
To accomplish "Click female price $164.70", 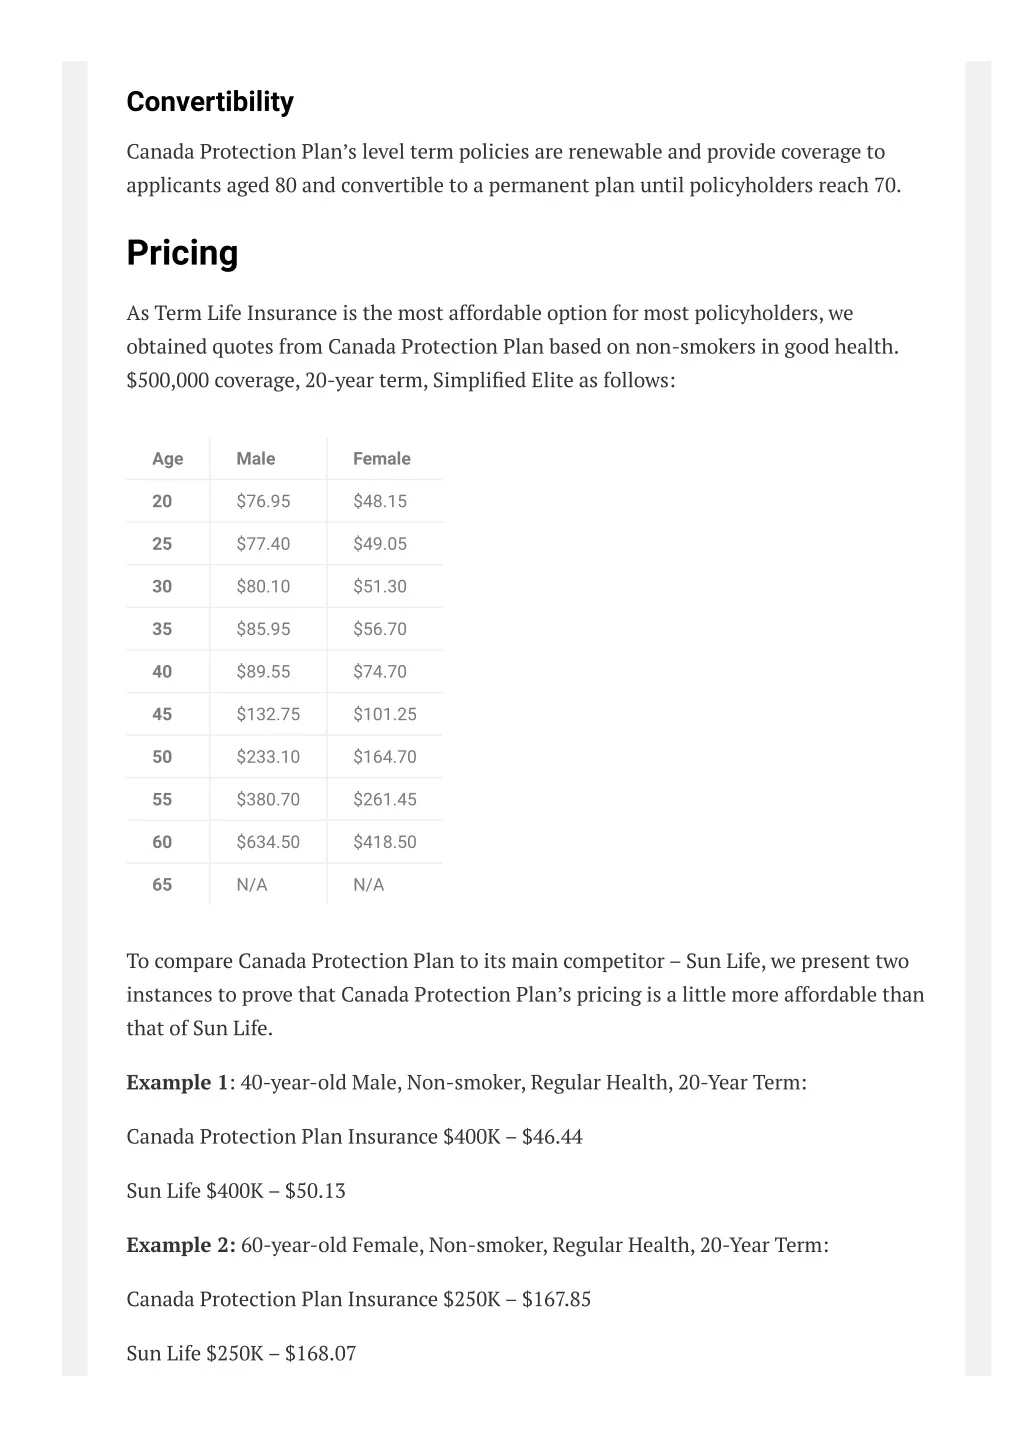I will click(x=385, y=757).
